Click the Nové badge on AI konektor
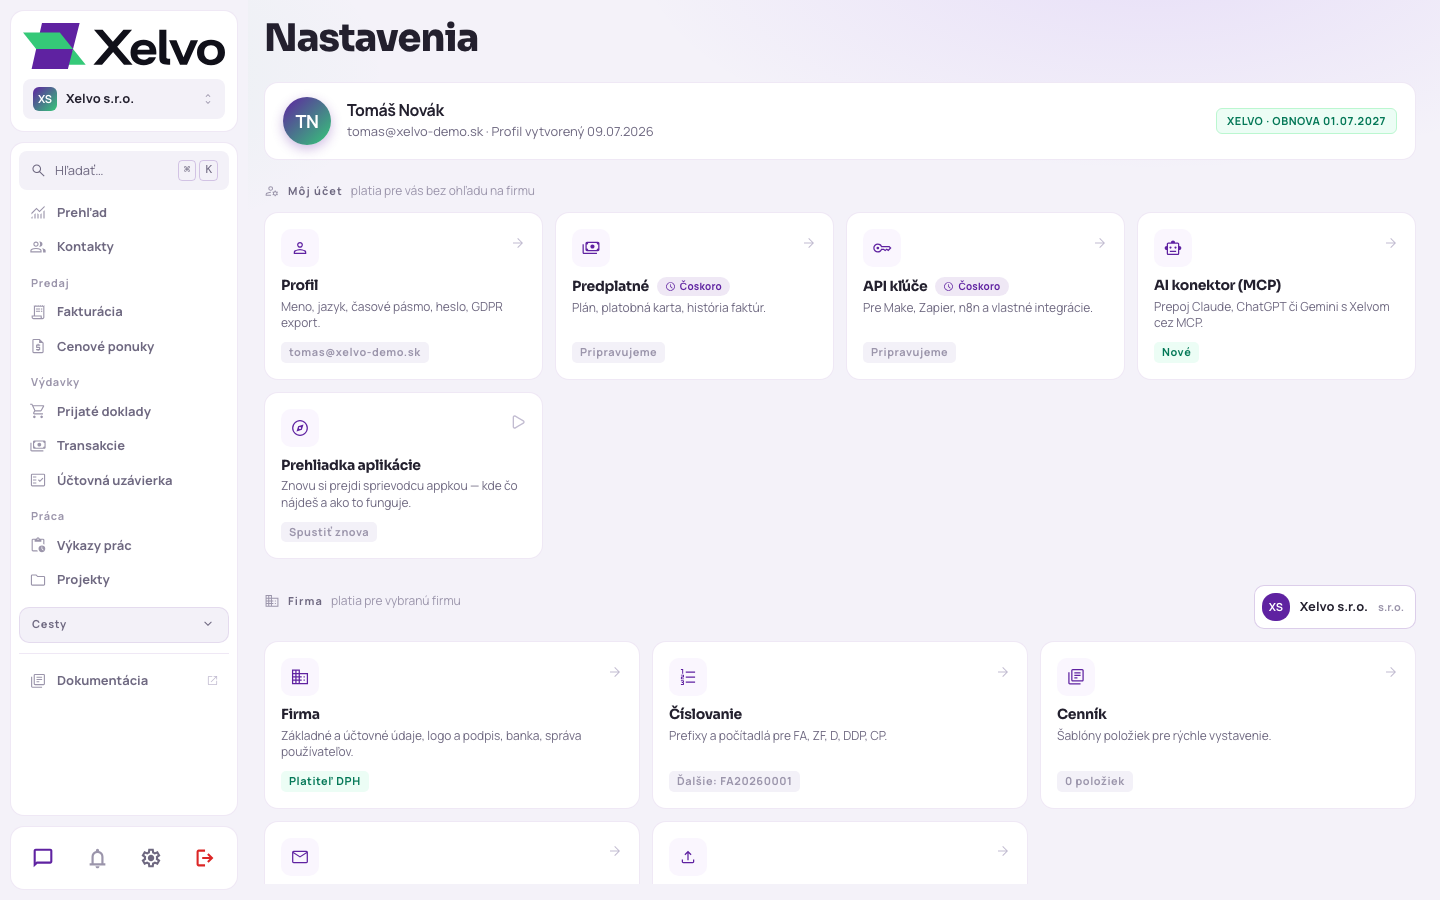 point(1176,352)
